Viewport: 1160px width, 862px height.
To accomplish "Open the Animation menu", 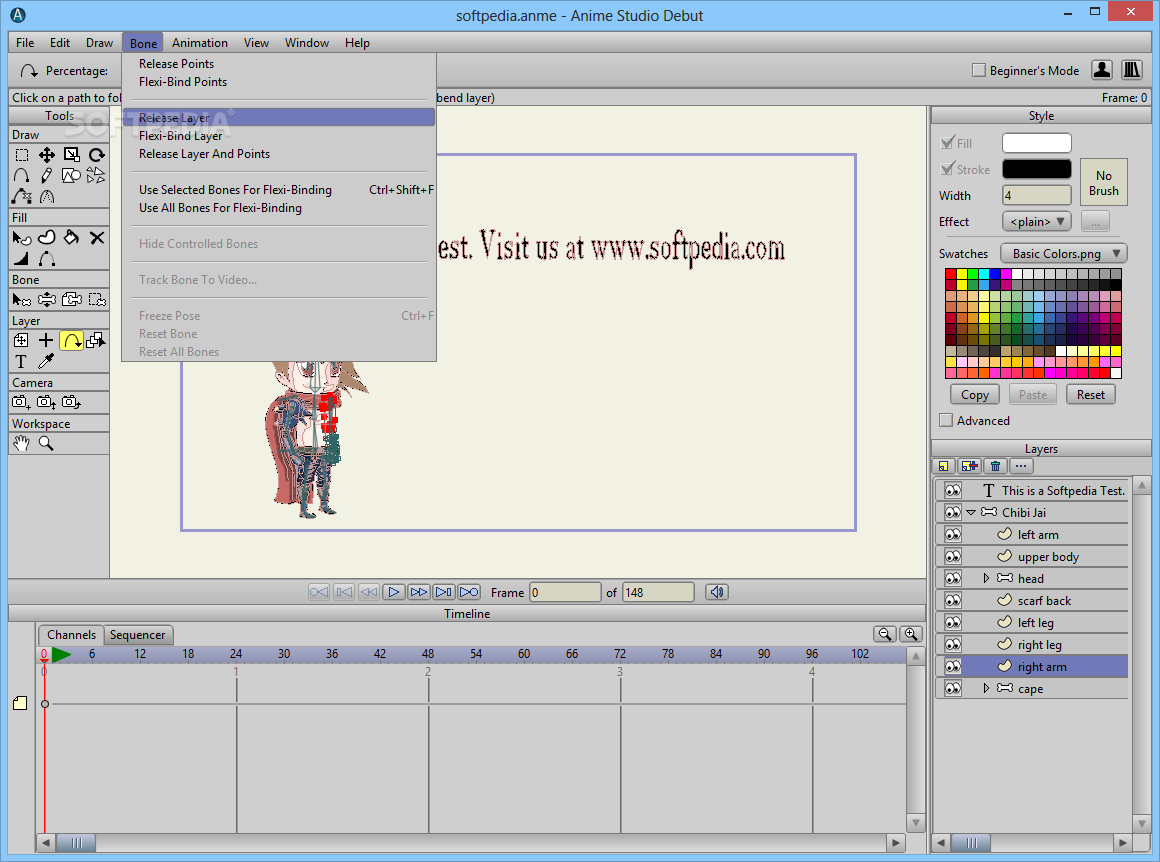I will tap(200, 43).
